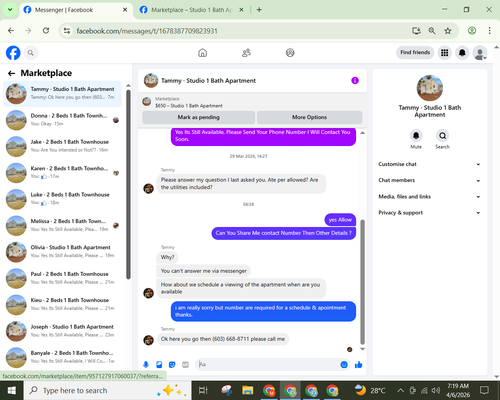
Task: Open Karen - 2 Beds 1 Bath conversation
Action: 62,173
